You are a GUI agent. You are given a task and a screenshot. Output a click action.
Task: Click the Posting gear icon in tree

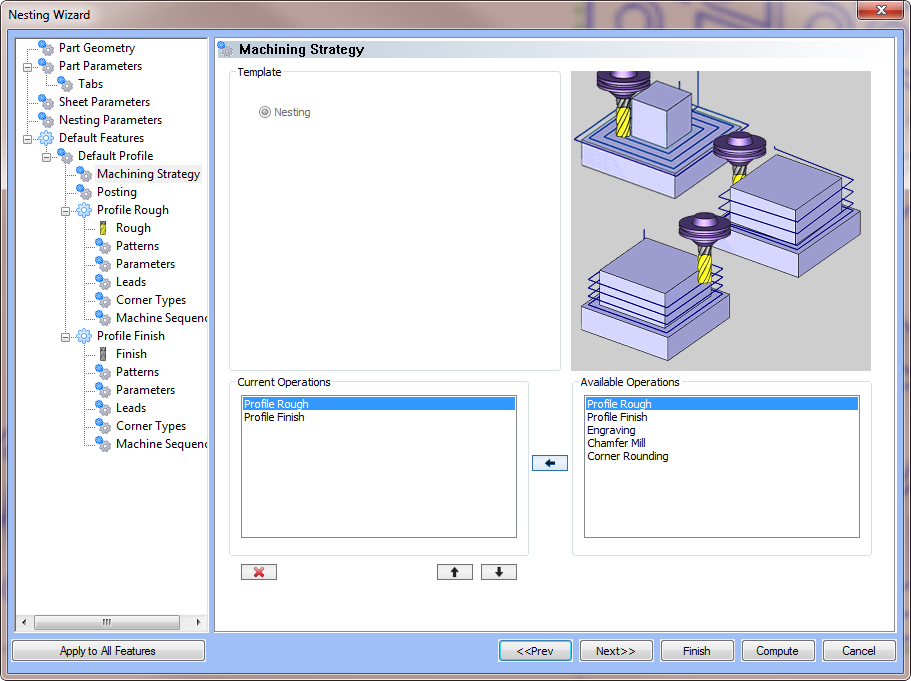[x=84, y=192]
